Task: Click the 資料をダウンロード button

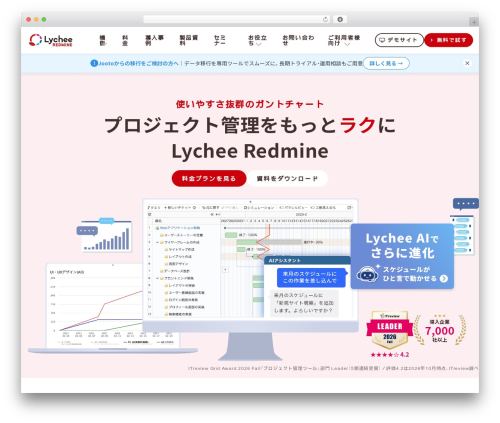Action: (x=287, y=178)
